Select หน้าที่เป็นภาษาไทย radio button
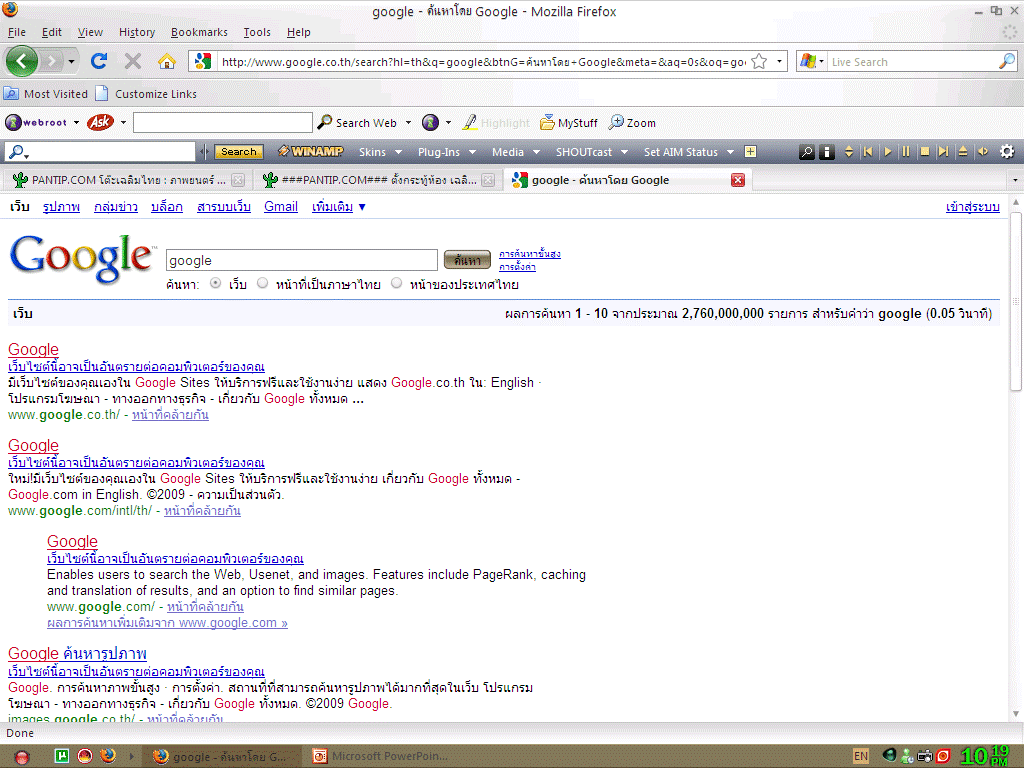Screen dimensions: 1024x768 pyautogui.click(x=263, y=283)
